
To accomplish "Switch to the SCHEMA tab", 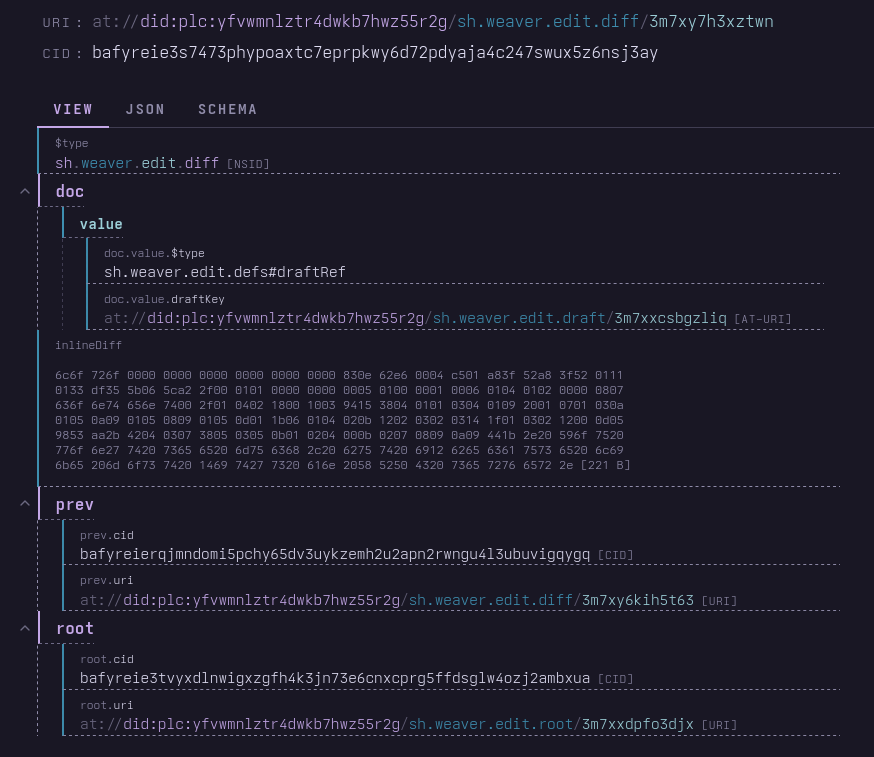I will coord(227,109).
